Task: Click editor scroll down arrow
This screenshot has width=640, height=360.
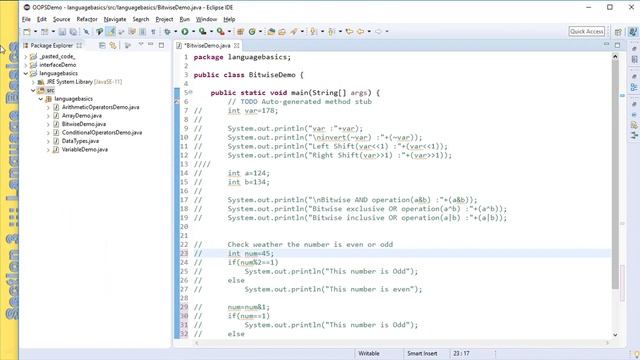Action: coord(615,335)
